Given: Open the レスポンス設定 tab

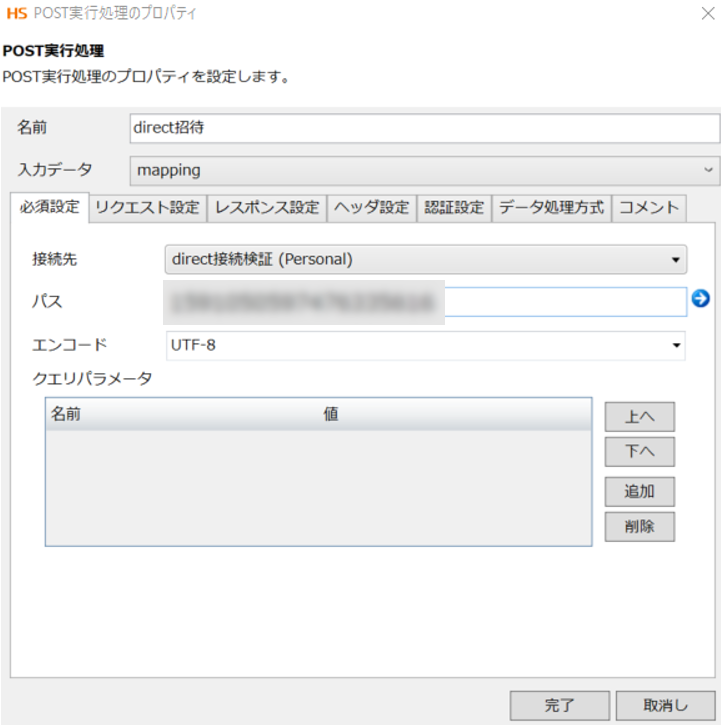Looking at the screenshot, I should click(x=267, y=208).
